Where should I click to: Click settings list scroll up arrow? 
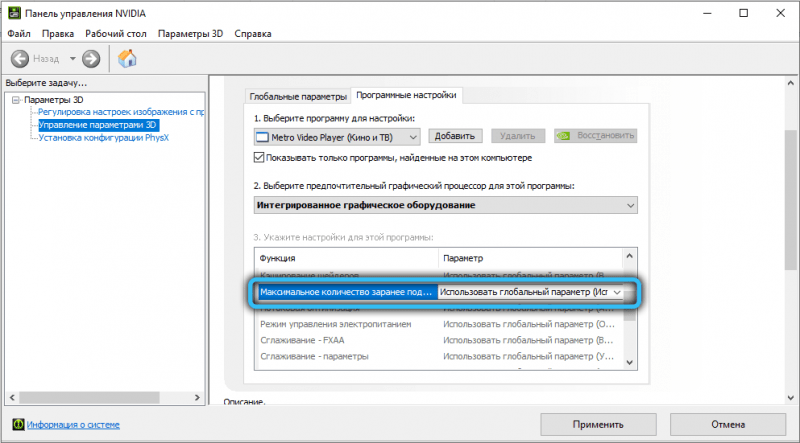click(x=630, y=256)
